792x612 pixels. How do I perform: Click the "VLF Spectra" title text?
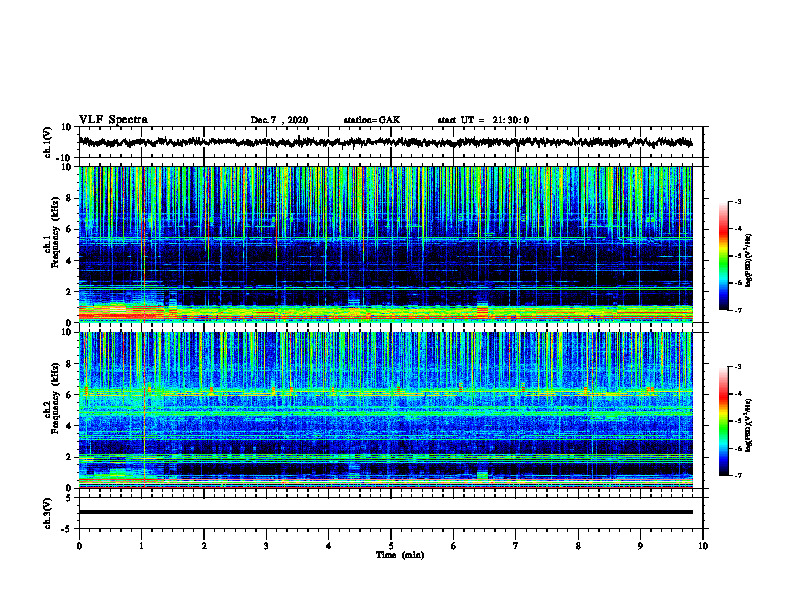[x=113, y=120]
